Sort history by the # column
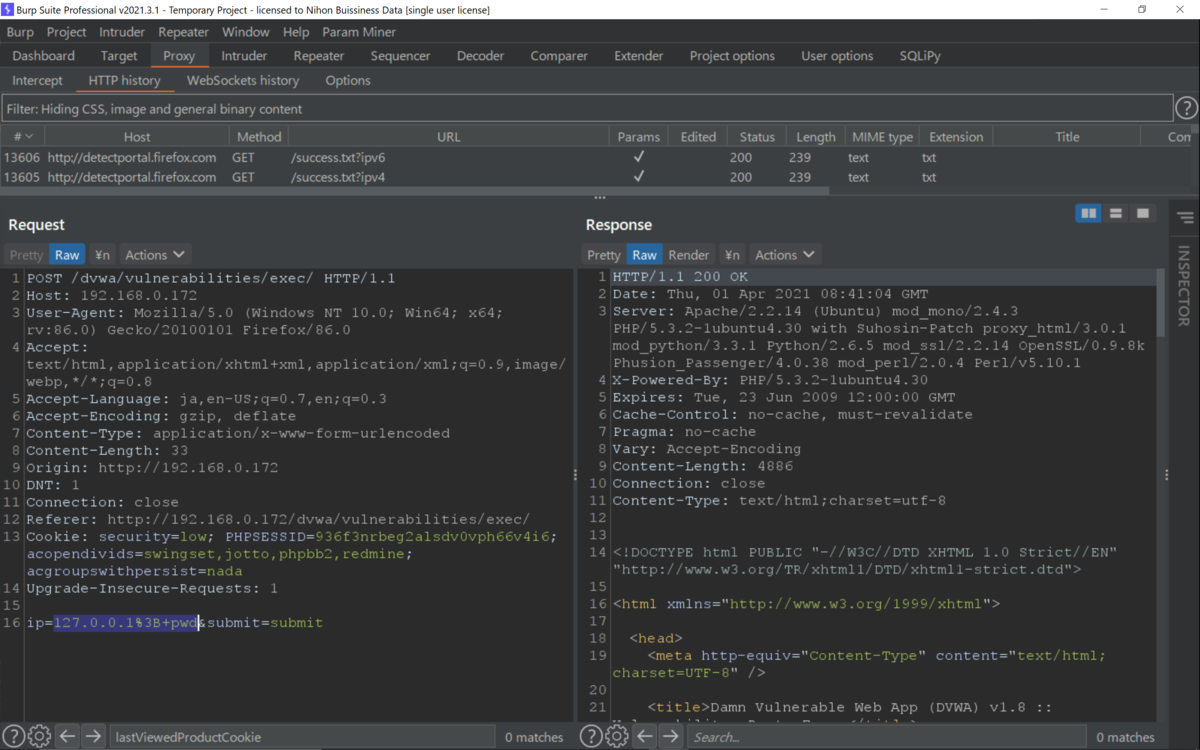 [22, 137]
